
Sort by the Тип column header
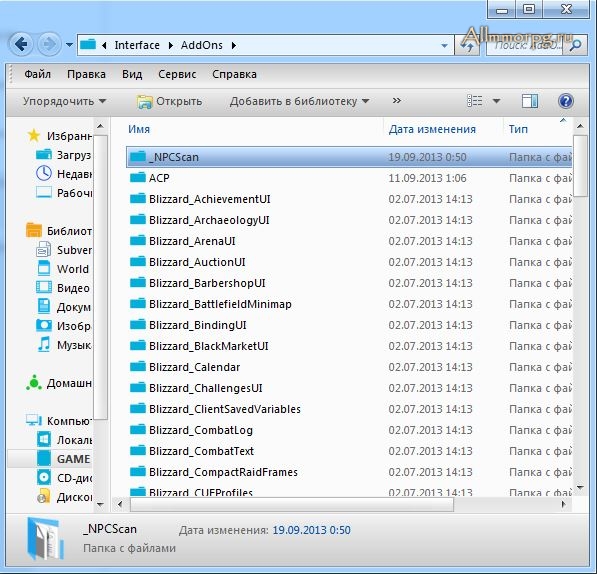pyautogui.click(x=518, y=129)
